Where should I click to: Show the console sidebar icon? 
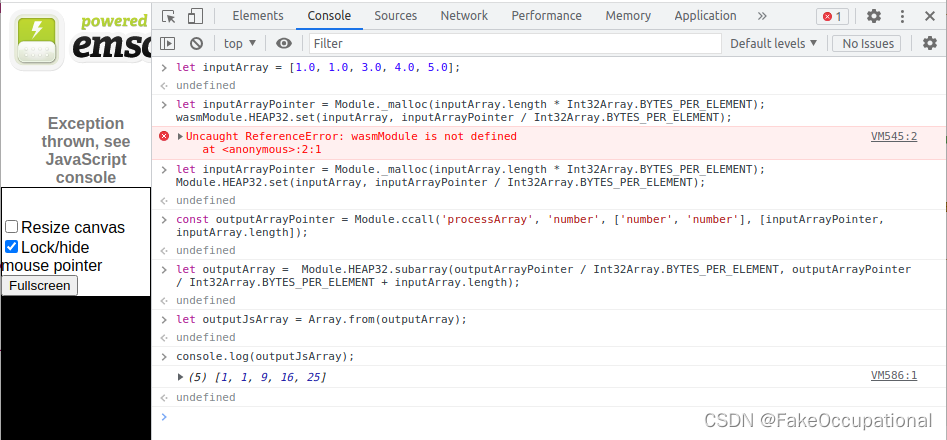(167, 43)
